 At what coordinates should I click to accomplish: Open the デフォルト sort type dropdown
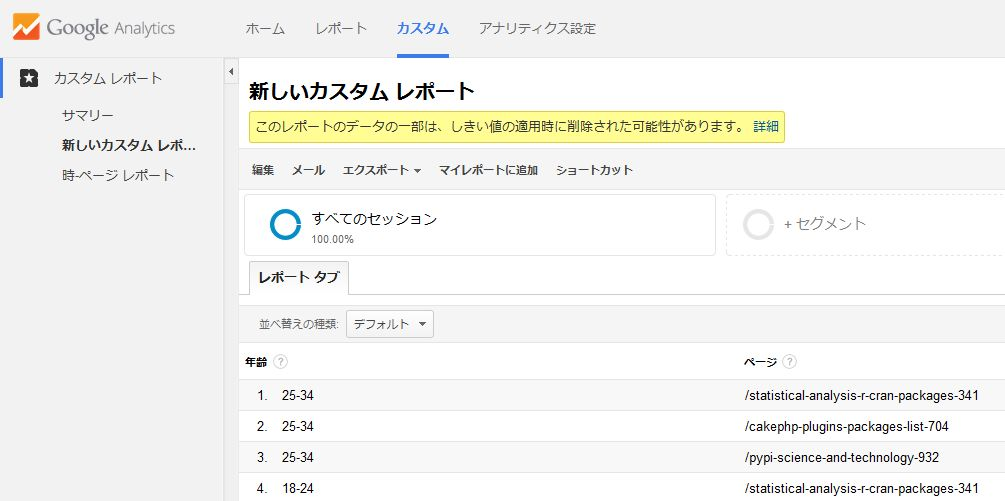point(390,324)
